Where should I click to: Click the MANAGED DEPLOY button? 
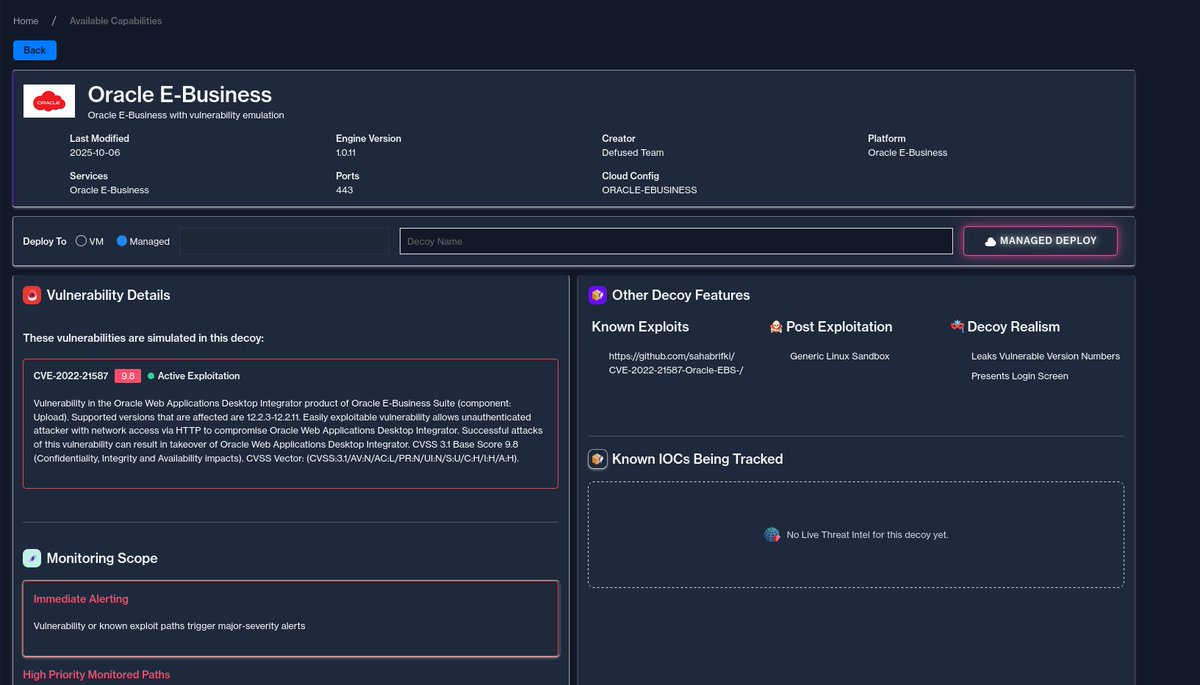(x=1040, y=241)
